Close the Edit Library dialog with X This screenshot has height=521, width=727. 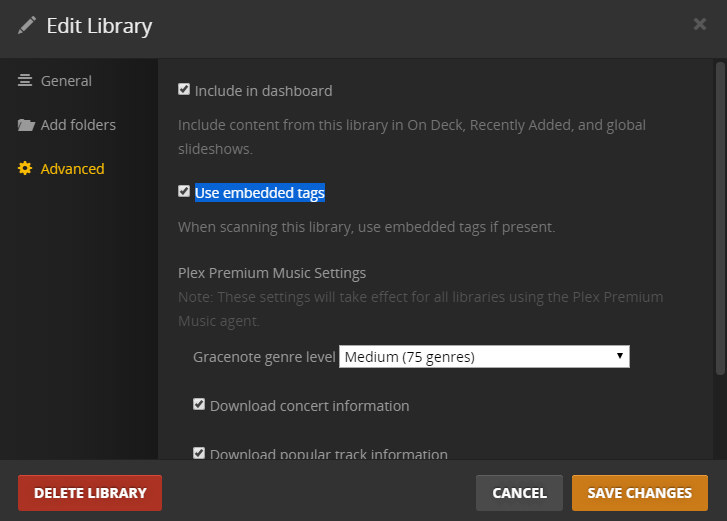[x=700, y=24]
